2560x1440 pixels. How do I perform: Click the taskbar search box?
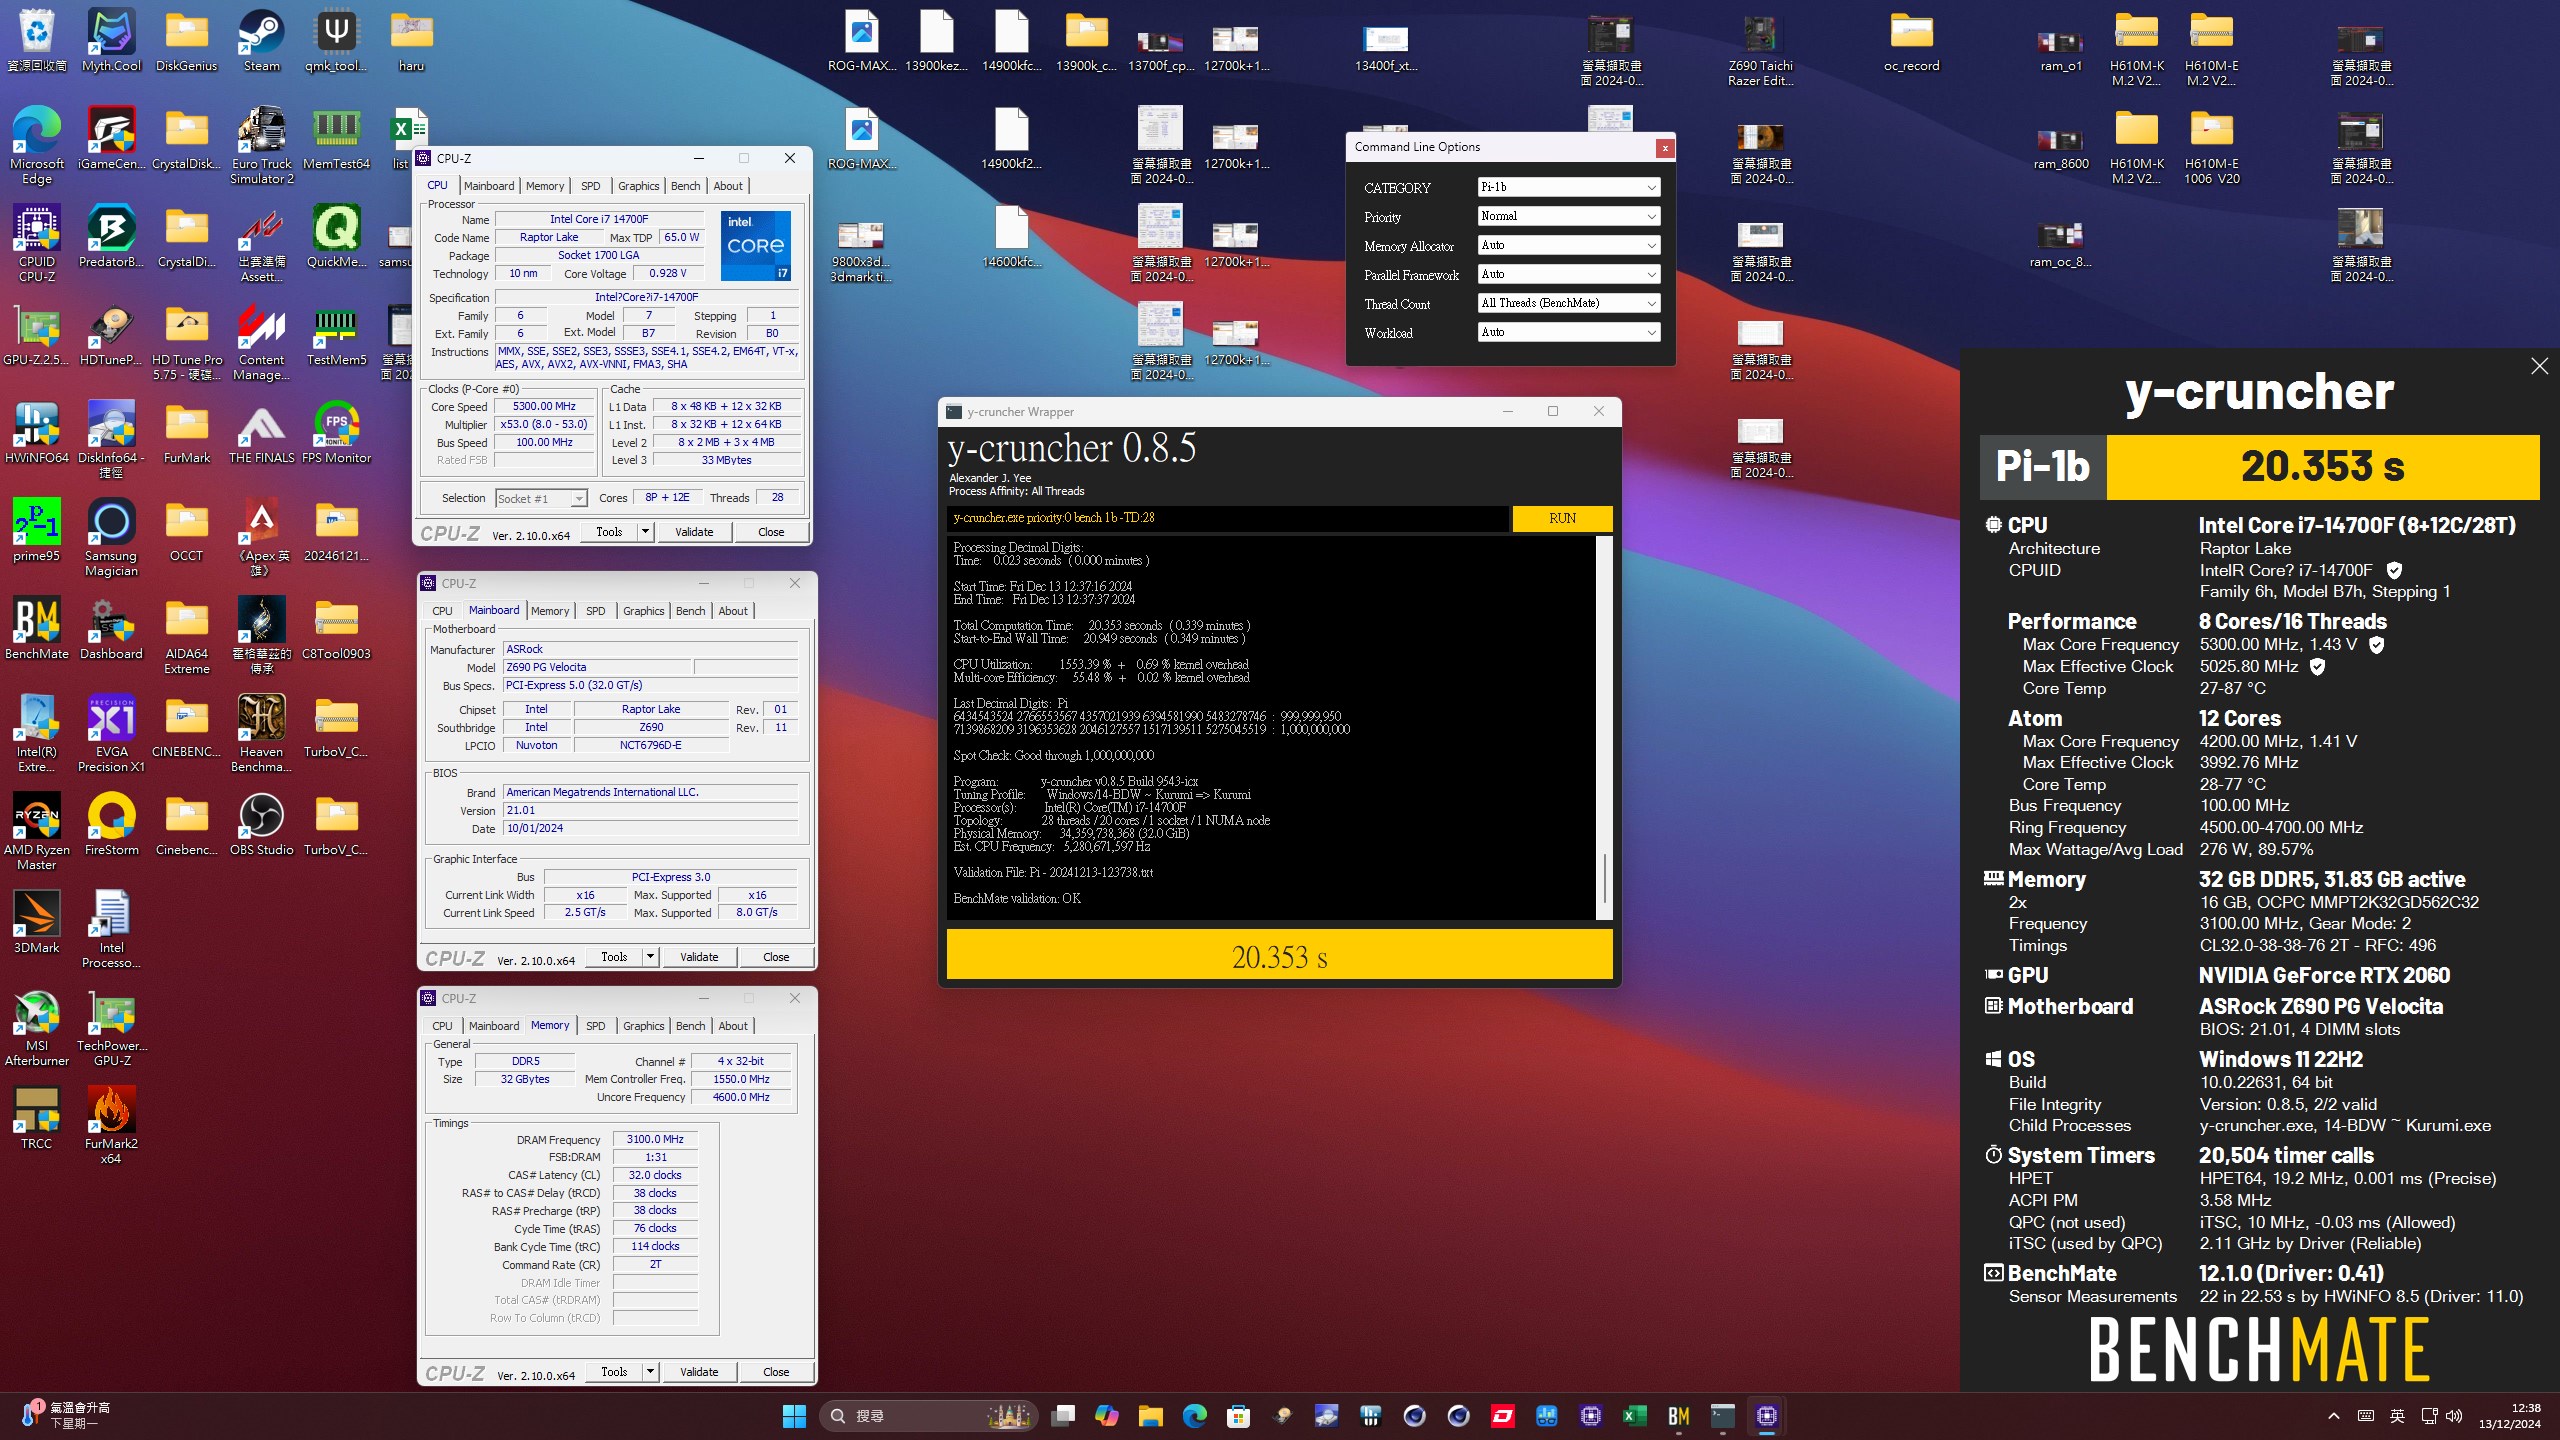pos(929,1416)
